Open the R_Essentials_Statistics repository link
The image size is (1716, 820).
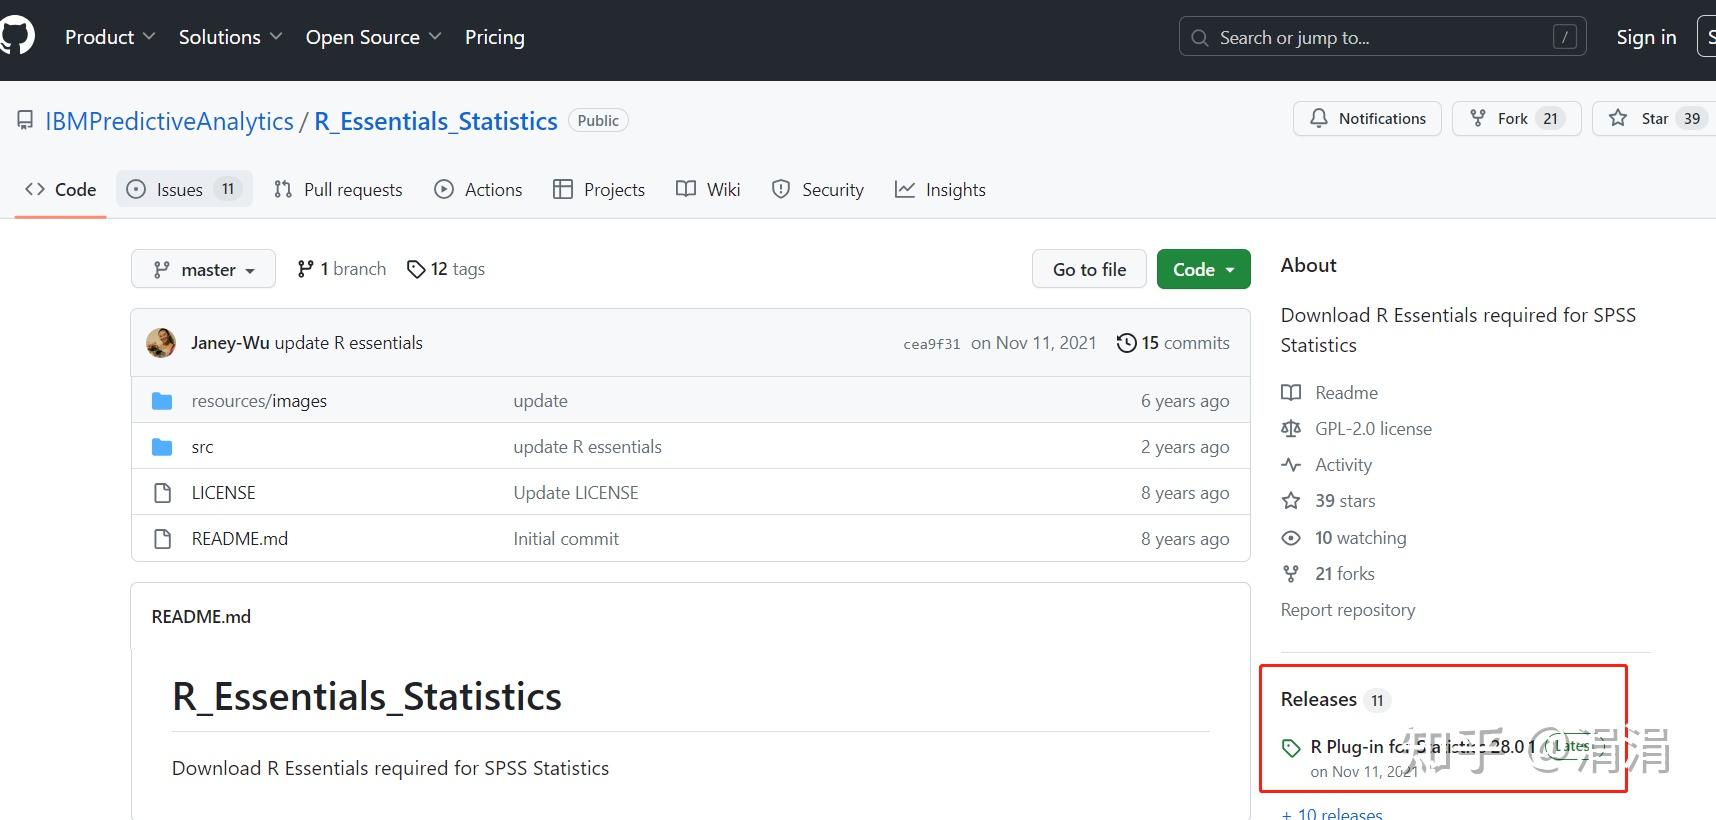(436, 121)
